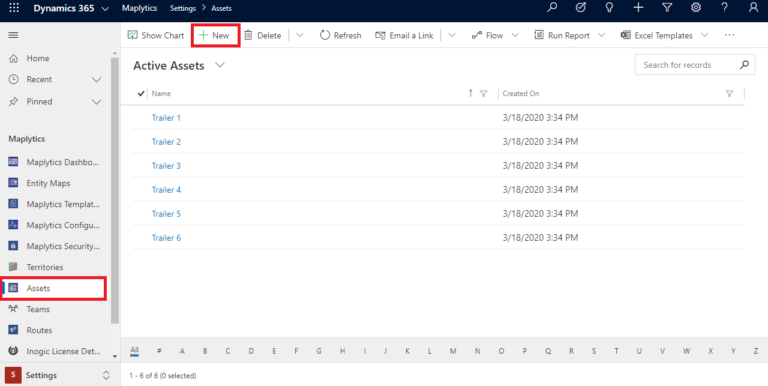The height and width of the screenshot is (386, 768).
Task: Open the Trailer 3 record
Action: 166,166
